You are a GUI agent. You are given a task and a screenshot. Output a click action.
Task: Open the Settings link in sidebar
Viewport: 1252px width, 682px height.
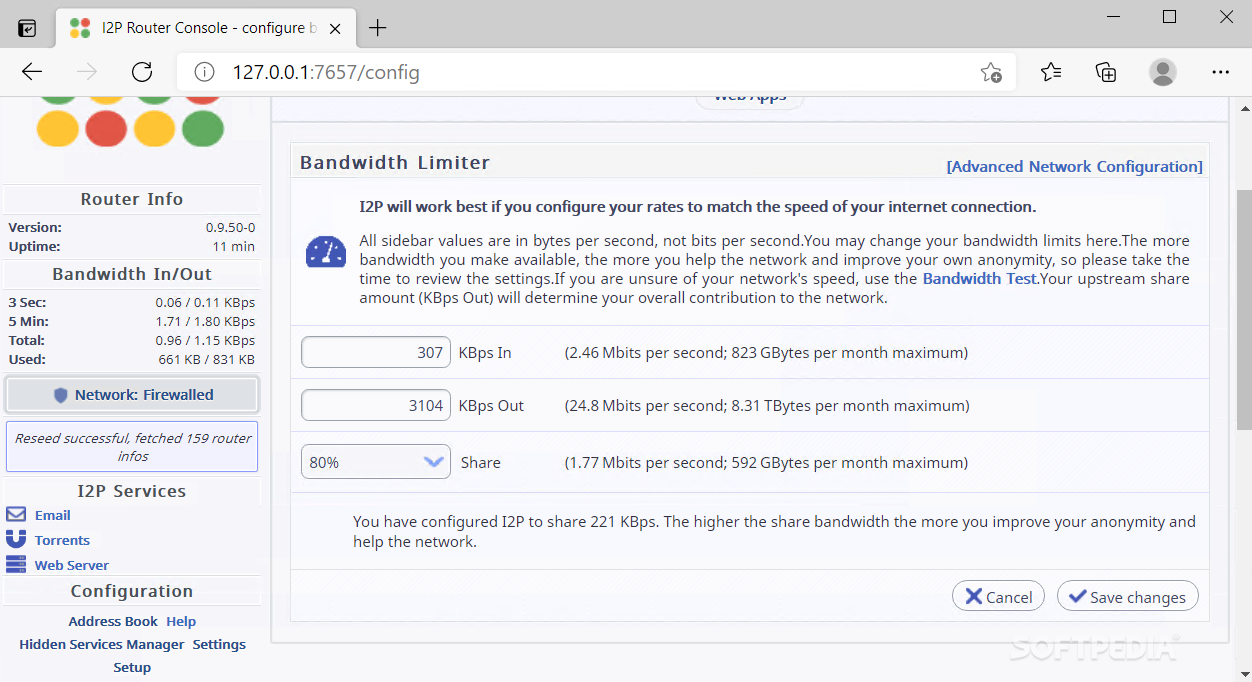click(x=219, y=644)
